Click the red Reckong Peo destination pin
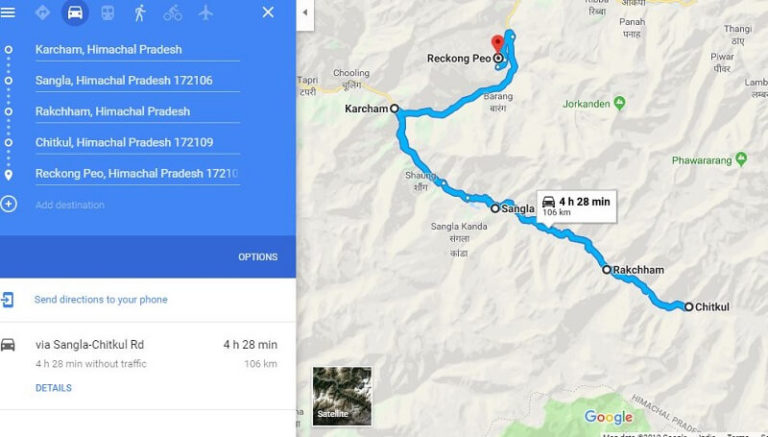 pyautogui.click(x=498, y=44)
